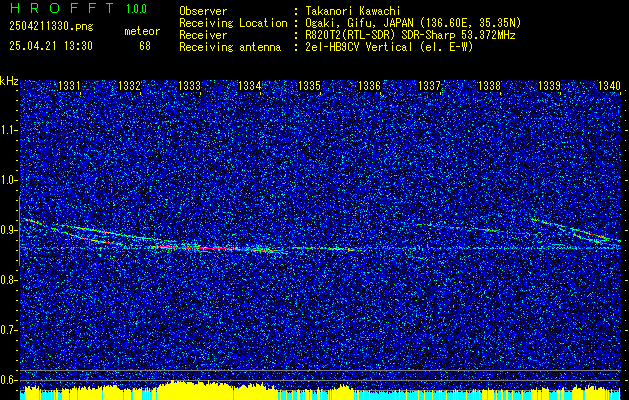Click the 1339 time marker
629x400 pixels.
pyautogui.click(x=549, y=85)
